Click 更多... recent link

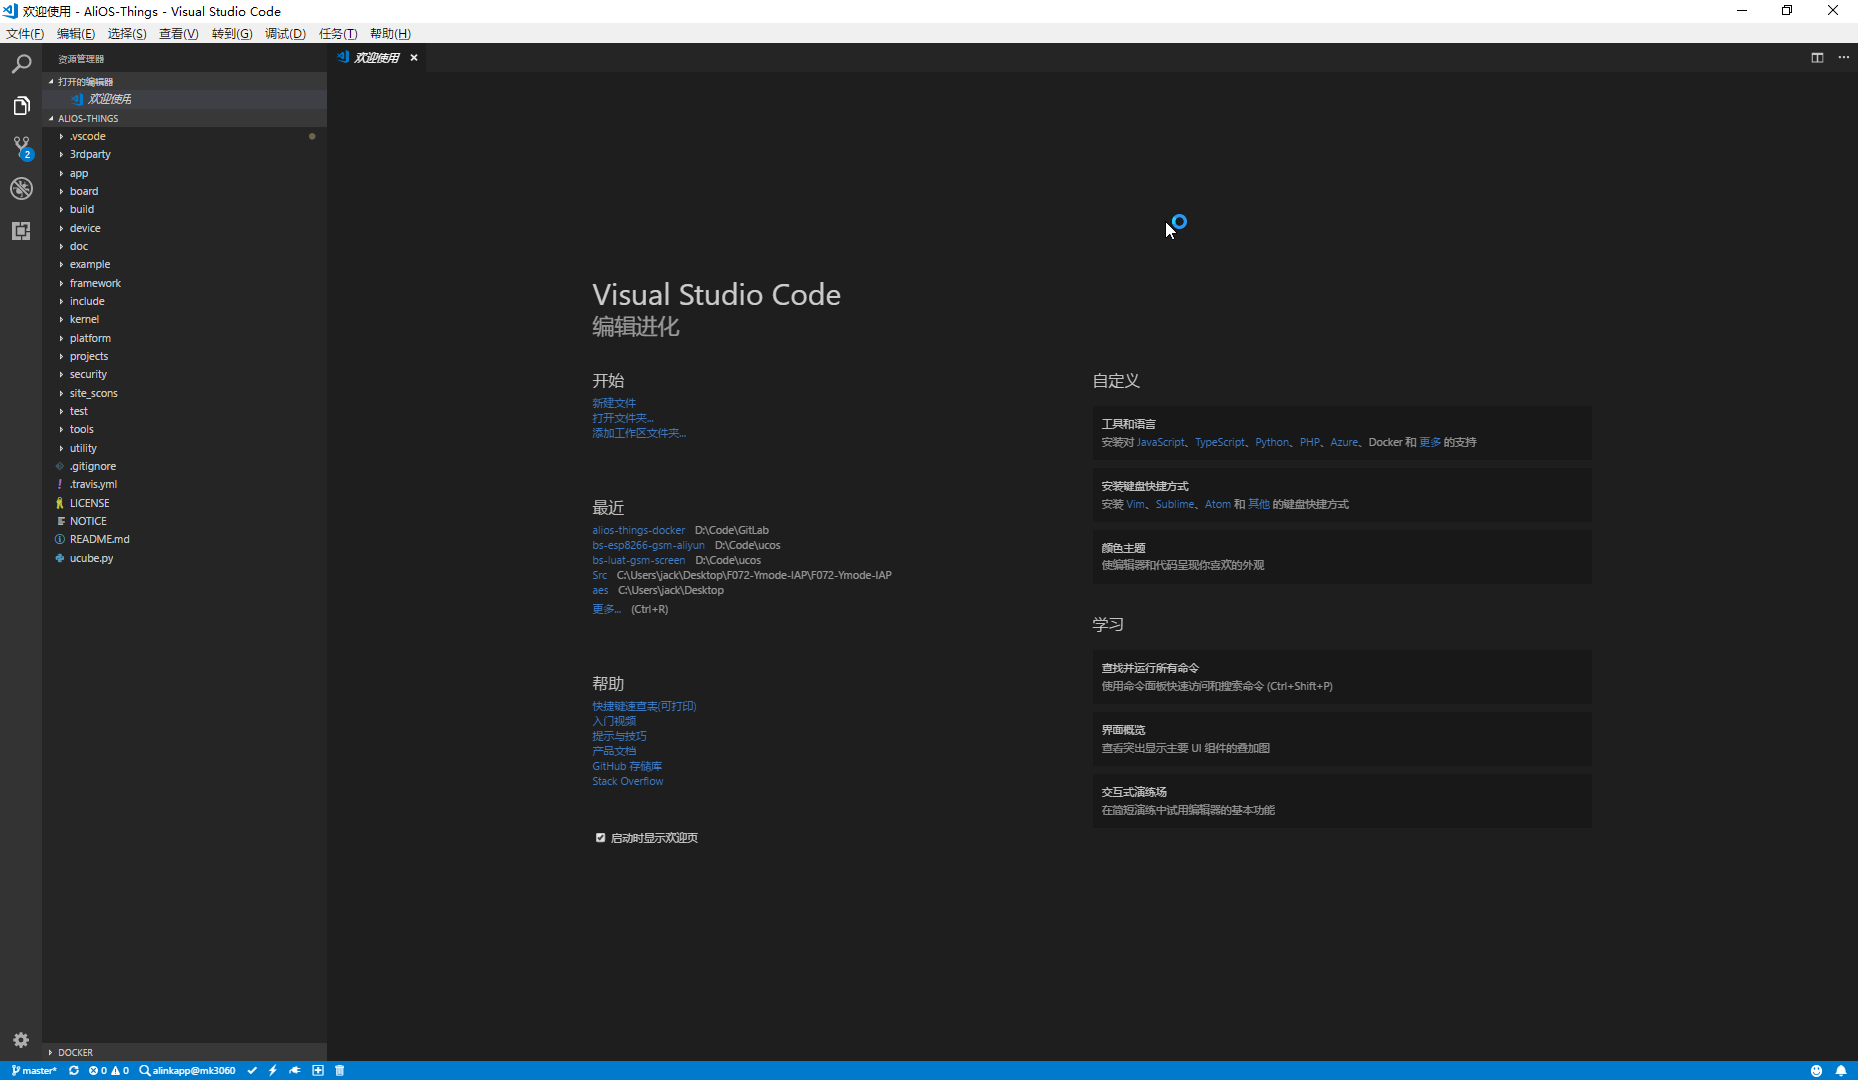(606, 609)
